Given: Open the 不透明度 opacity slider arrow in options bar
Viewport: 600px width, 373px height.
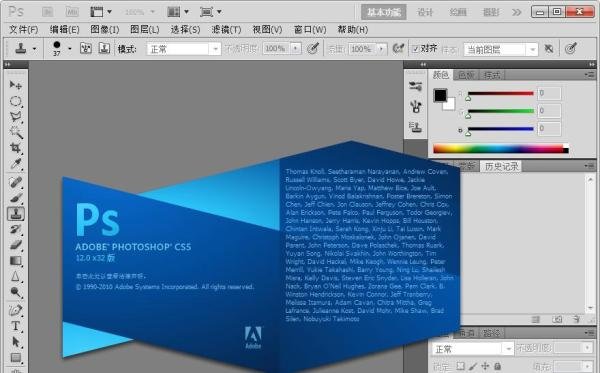Looking at the screenshot, I should point(295,49).
